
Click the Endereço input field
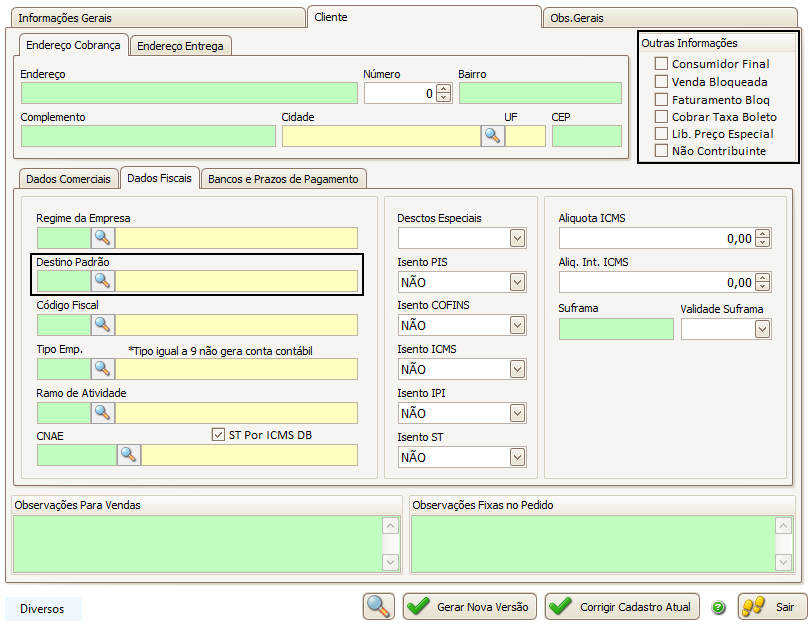pos(189,93)
